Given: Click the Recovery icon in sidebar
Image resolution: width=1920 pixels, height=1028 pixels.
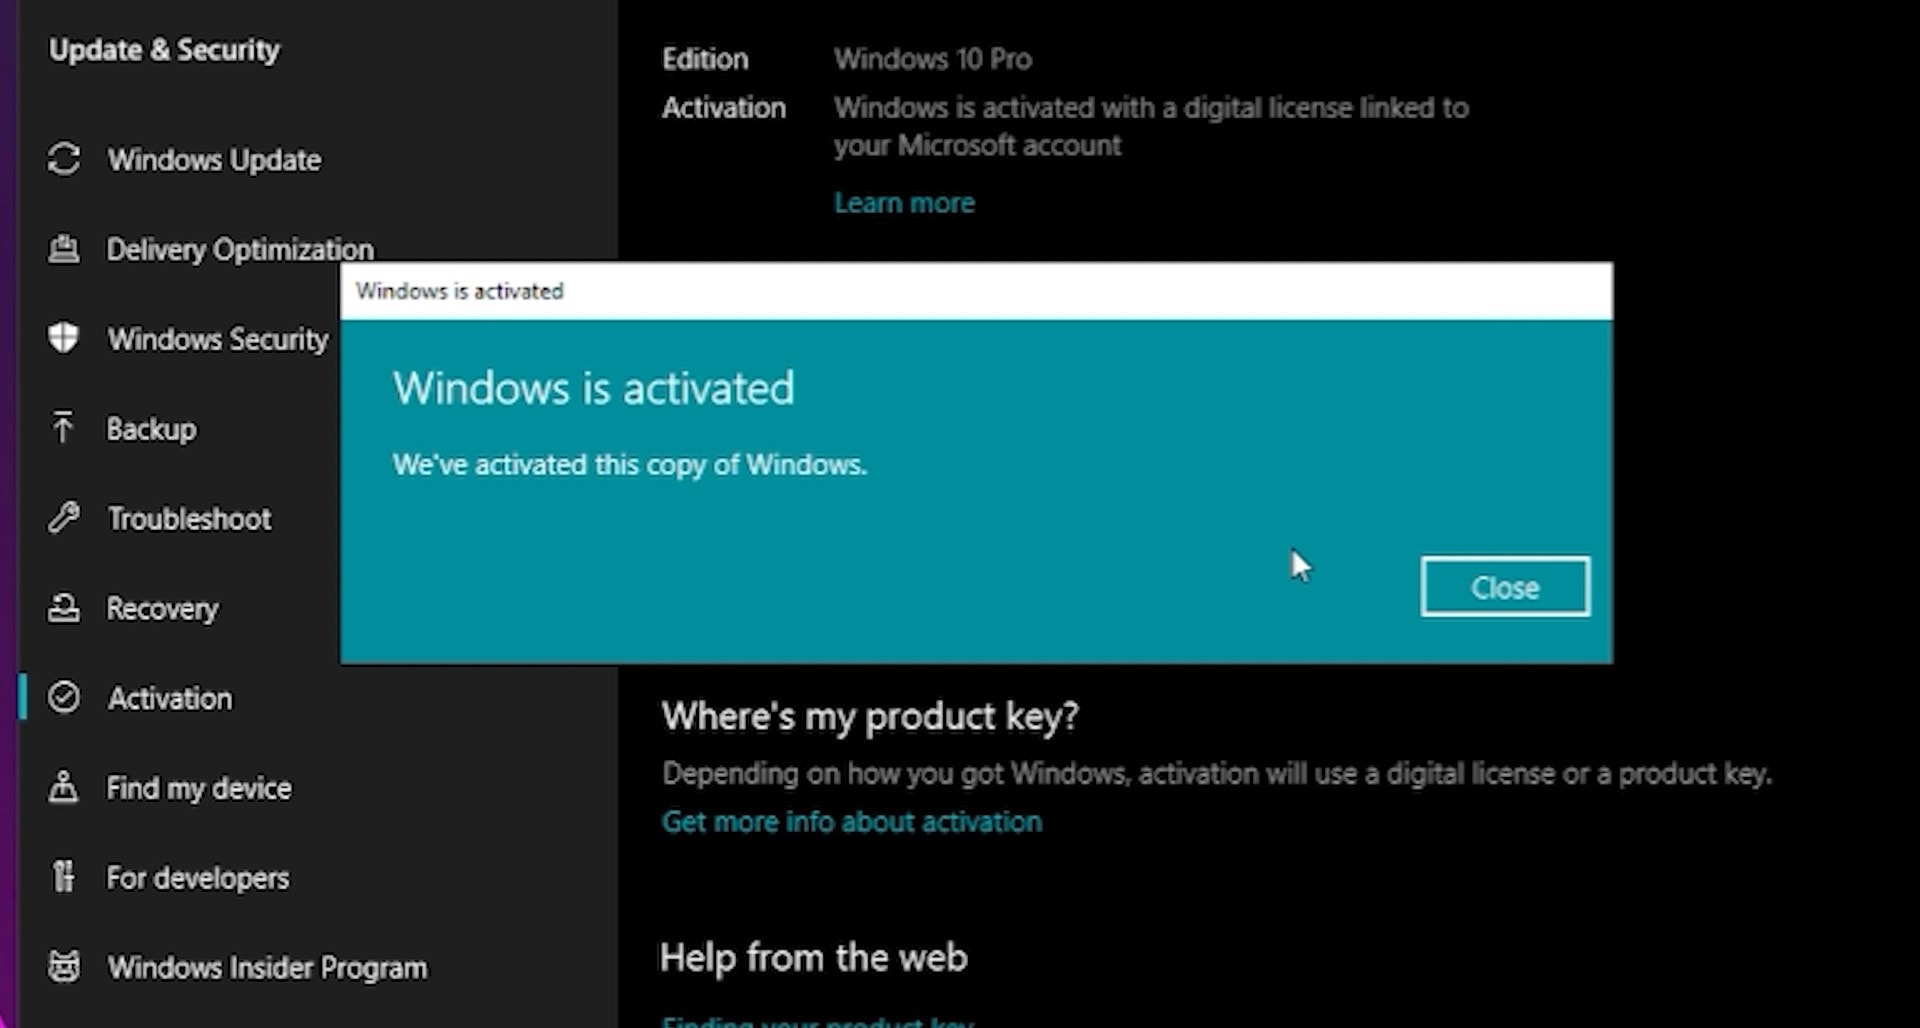Looking at the screenshot, I should click(x=64, y=608).
